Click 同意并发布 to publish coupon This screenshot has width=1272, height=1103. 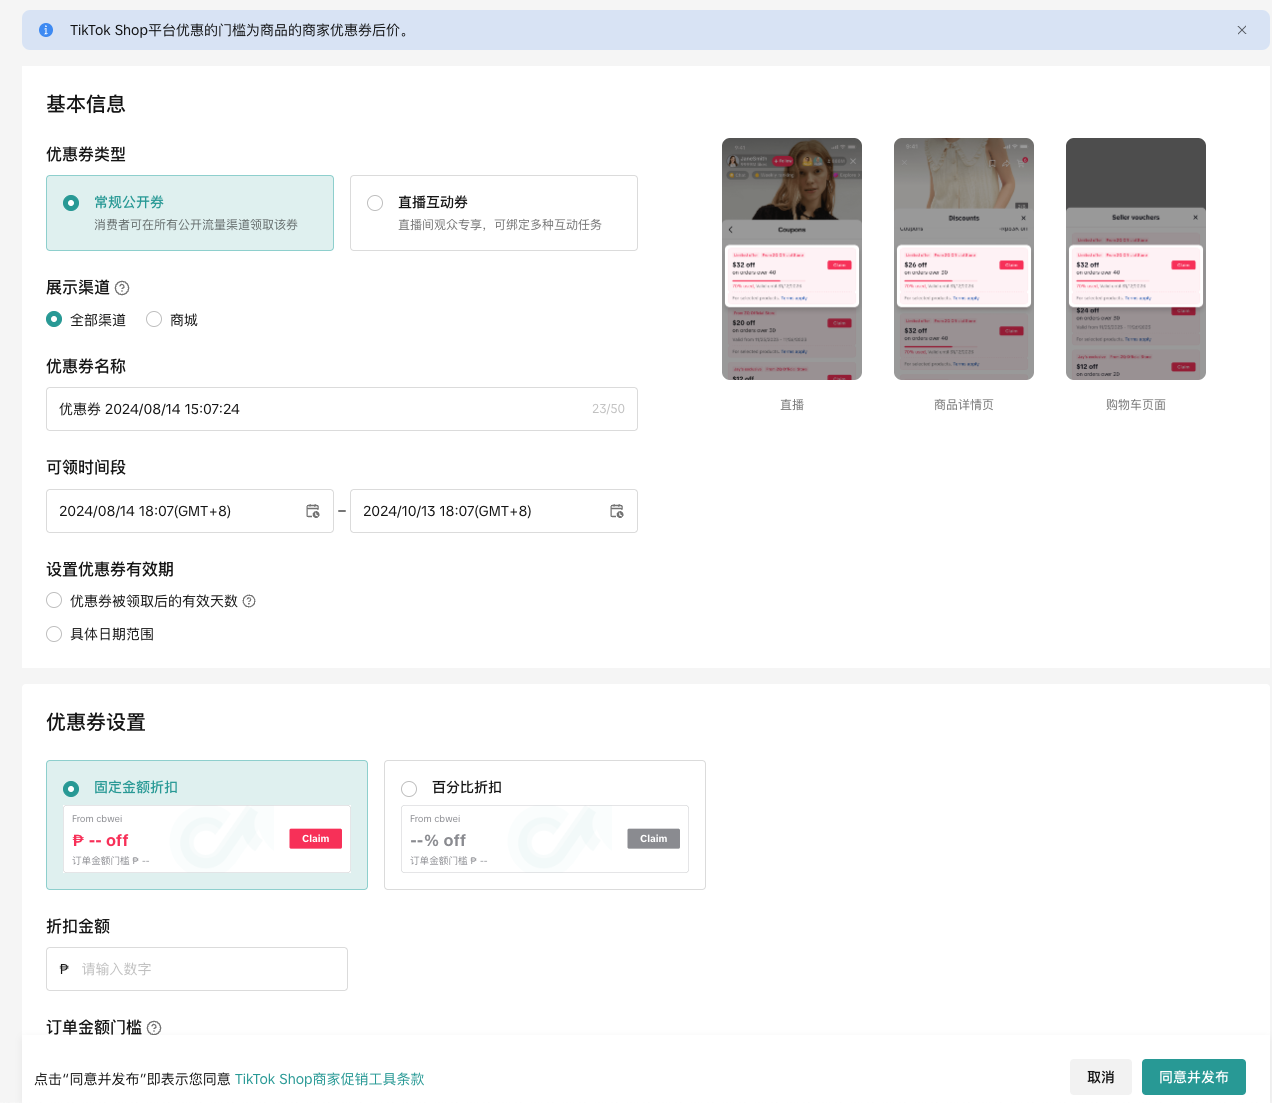pyautogui.click(x=1193, y=1077)
